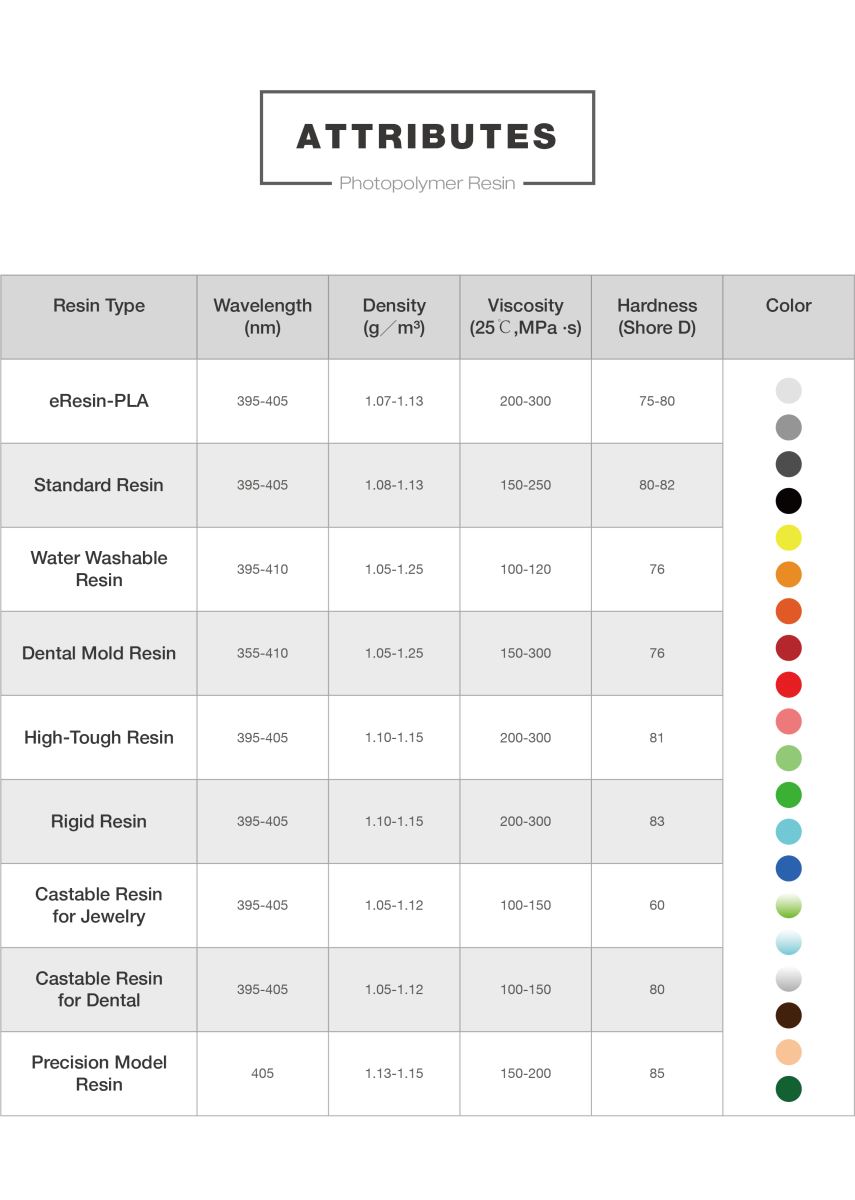Click the yellow color dot
Image resolution: width=855 pixels, height=1200 pixels.
click(789, 538)
